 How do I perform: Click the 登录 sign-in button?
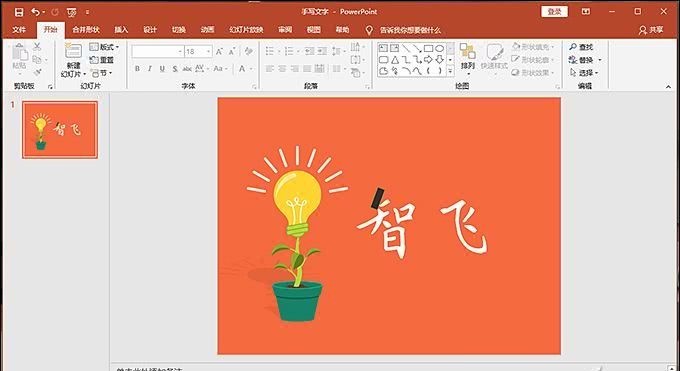pyautogui.click(x=554, y=12)
